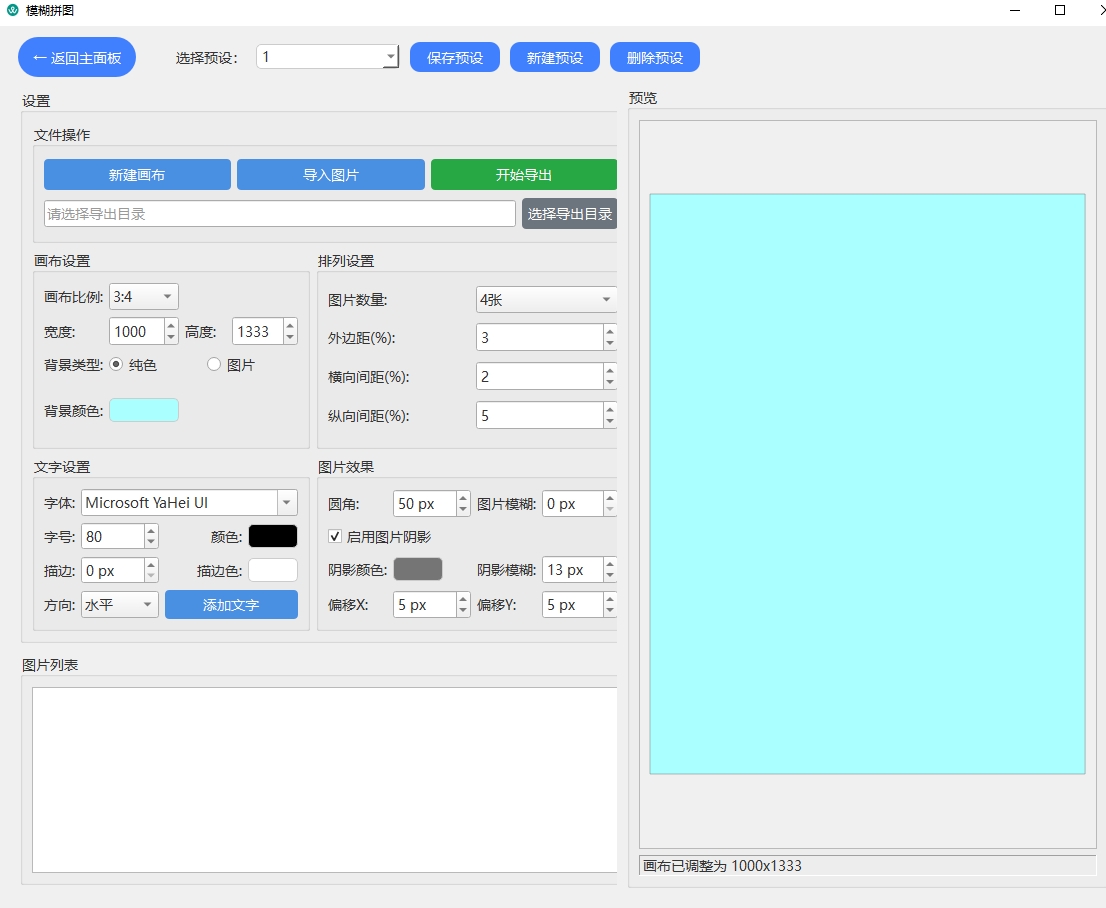Screen dimensions: 1106x908
Task: Minimize the 模糊拼图 window
Action: [1015, 11]
